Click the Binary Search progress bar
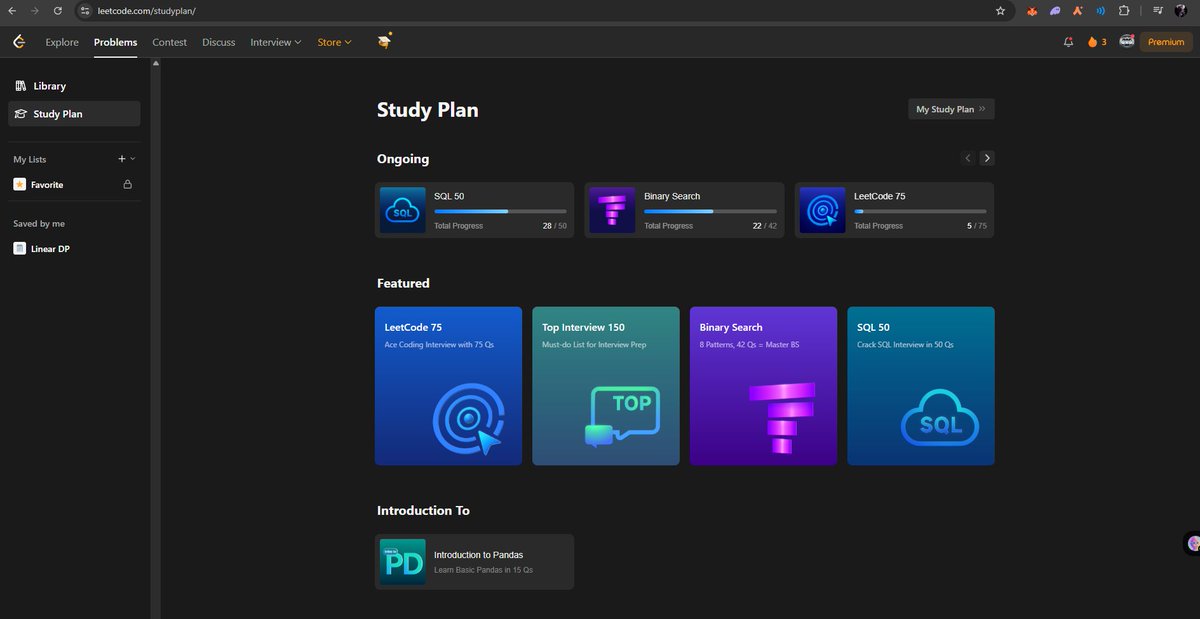Screen dimensions: 1200x619 [710, 211]
